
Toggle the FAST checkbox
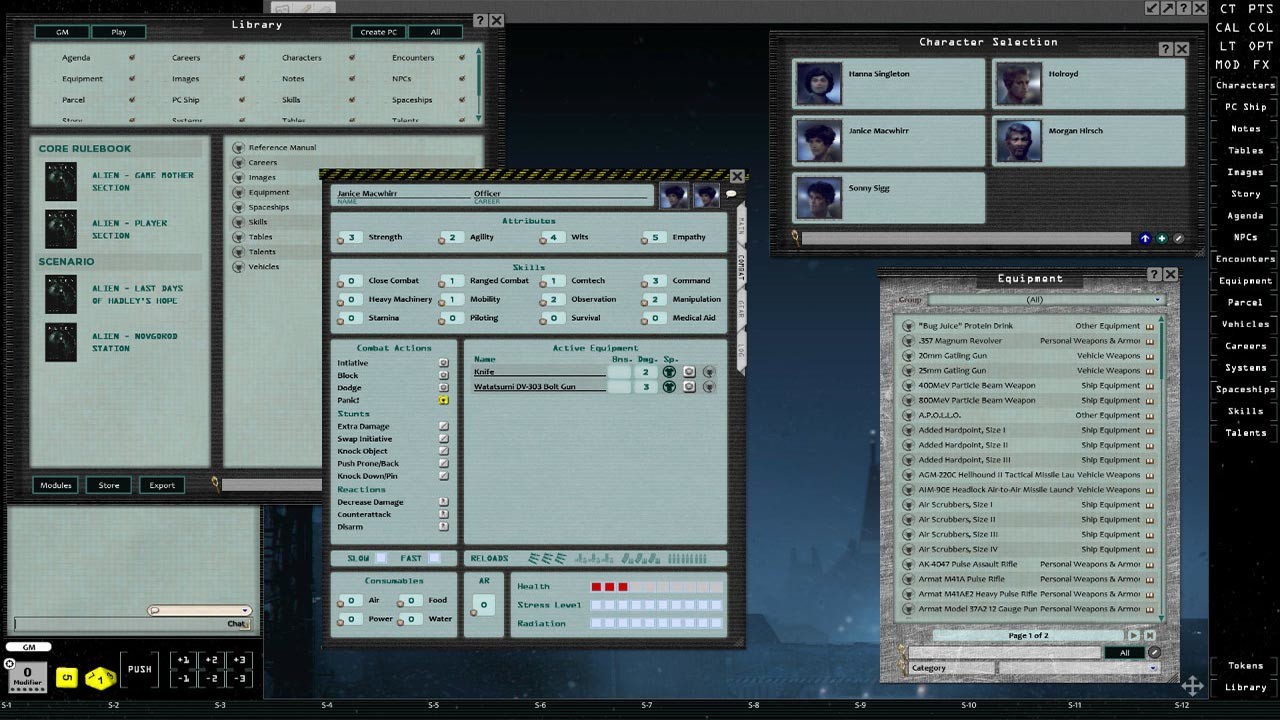click(x=433, y=557)
